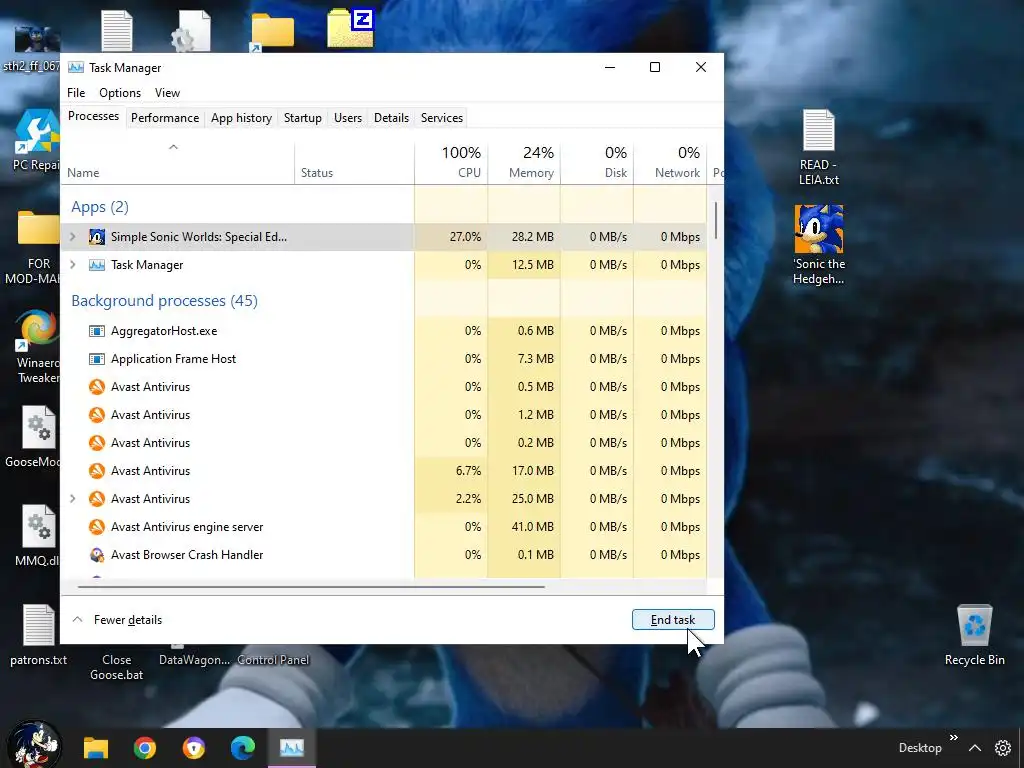Click the Avast Browser Crash Handler icon

coord(97,554)
